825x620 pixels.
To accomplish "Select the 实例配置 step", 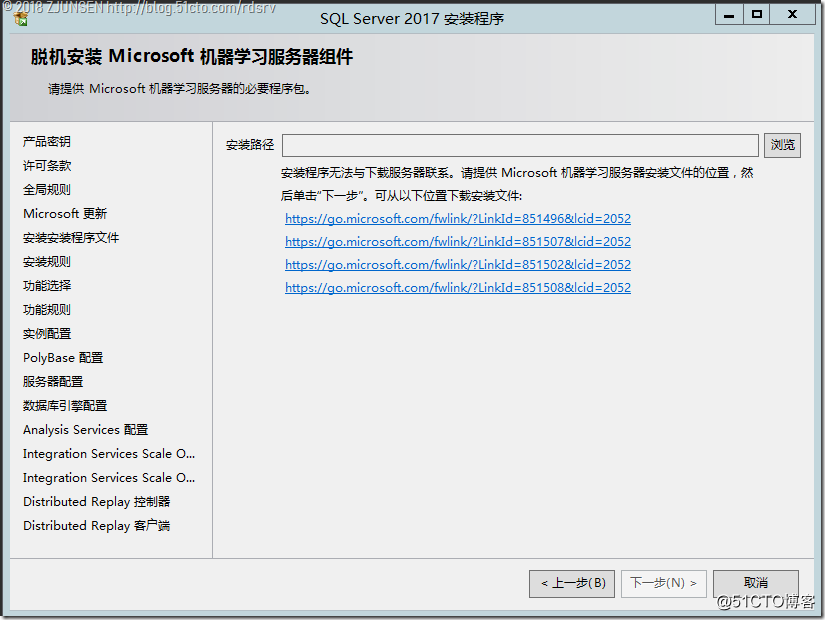I will 47,334.
